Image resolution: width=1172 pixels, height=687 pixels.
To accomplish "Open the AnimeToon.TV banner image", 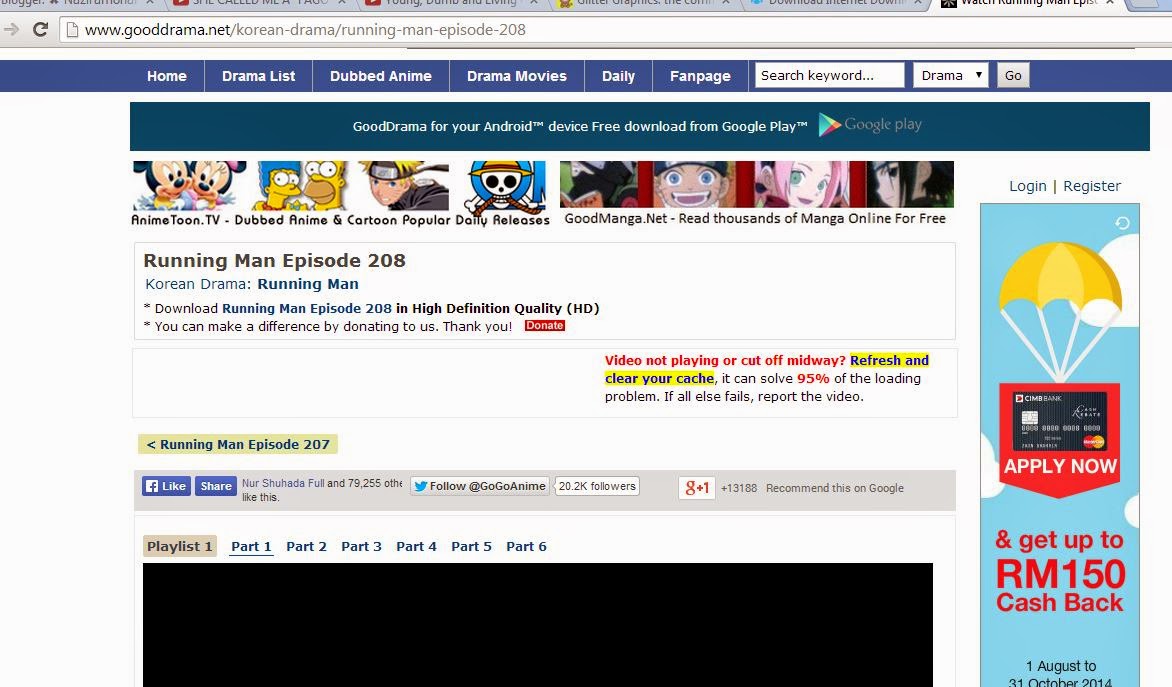I will (x=340, y=194).
